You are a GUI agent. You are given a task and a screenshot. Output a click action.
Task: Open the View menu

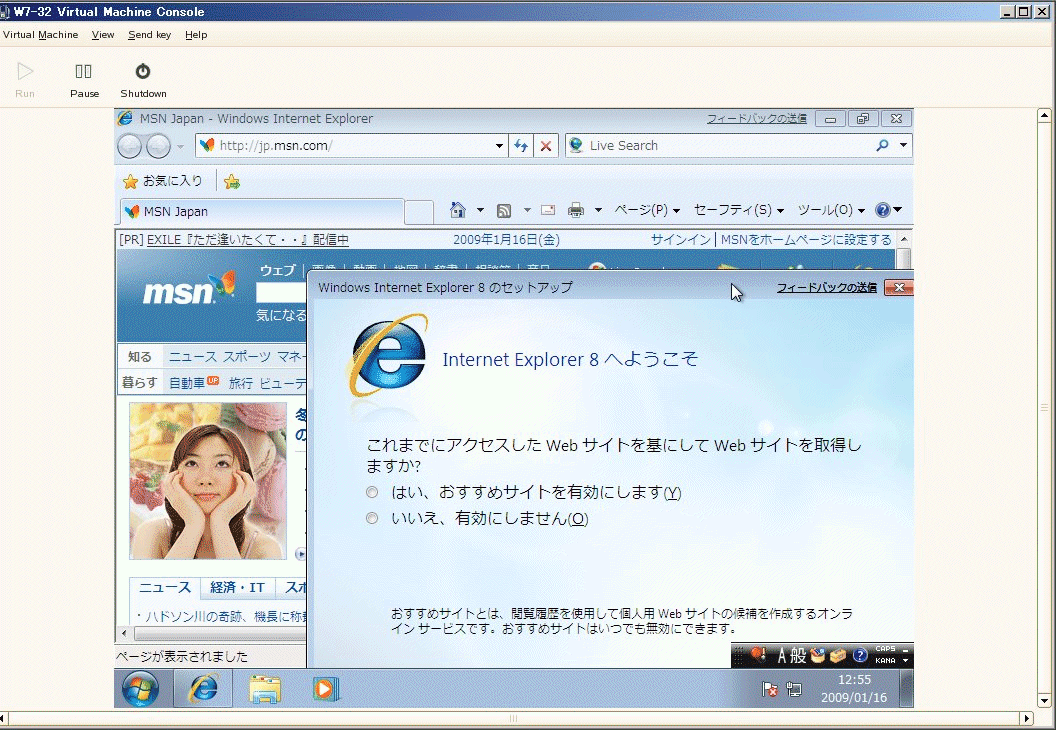[103, 35]
